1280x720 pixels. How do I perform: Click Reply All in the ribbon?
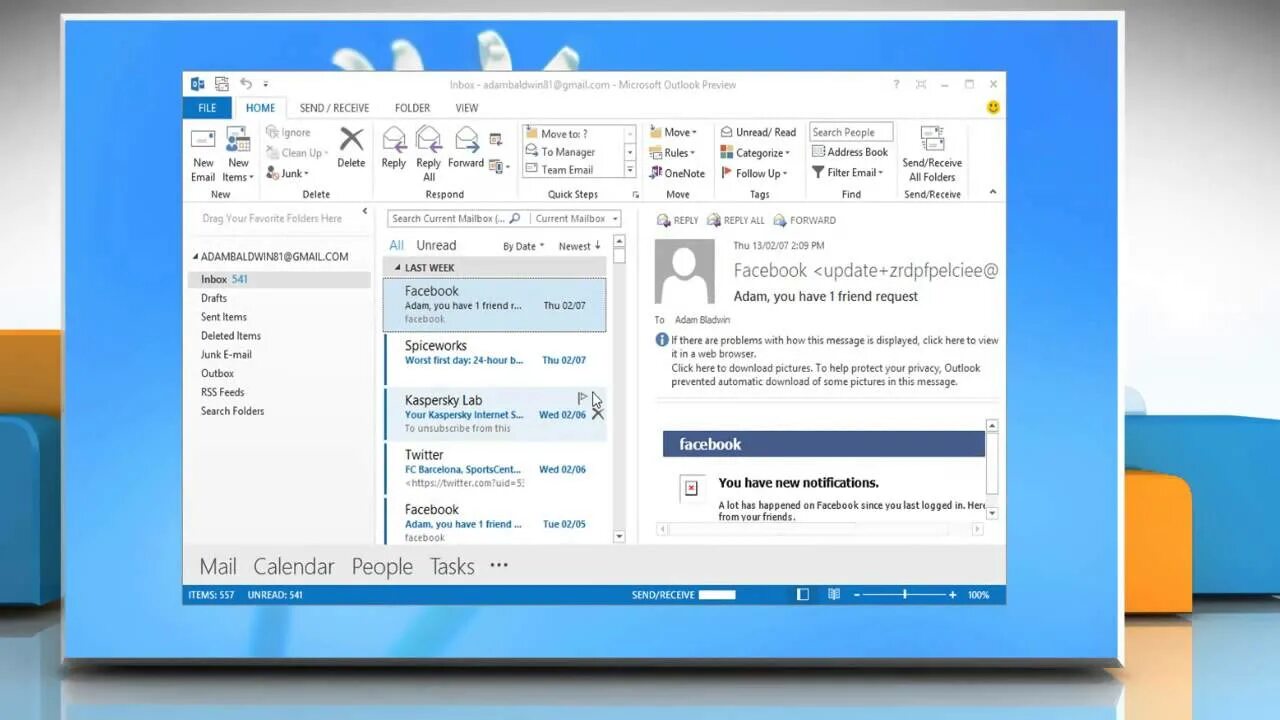pyautogui.click(x=429, y=154)
